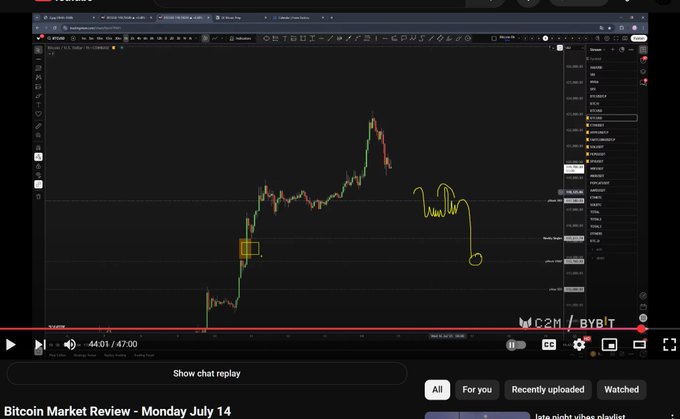Open YouTube player settings gear
680x419 pixels.
pos(579,344)
